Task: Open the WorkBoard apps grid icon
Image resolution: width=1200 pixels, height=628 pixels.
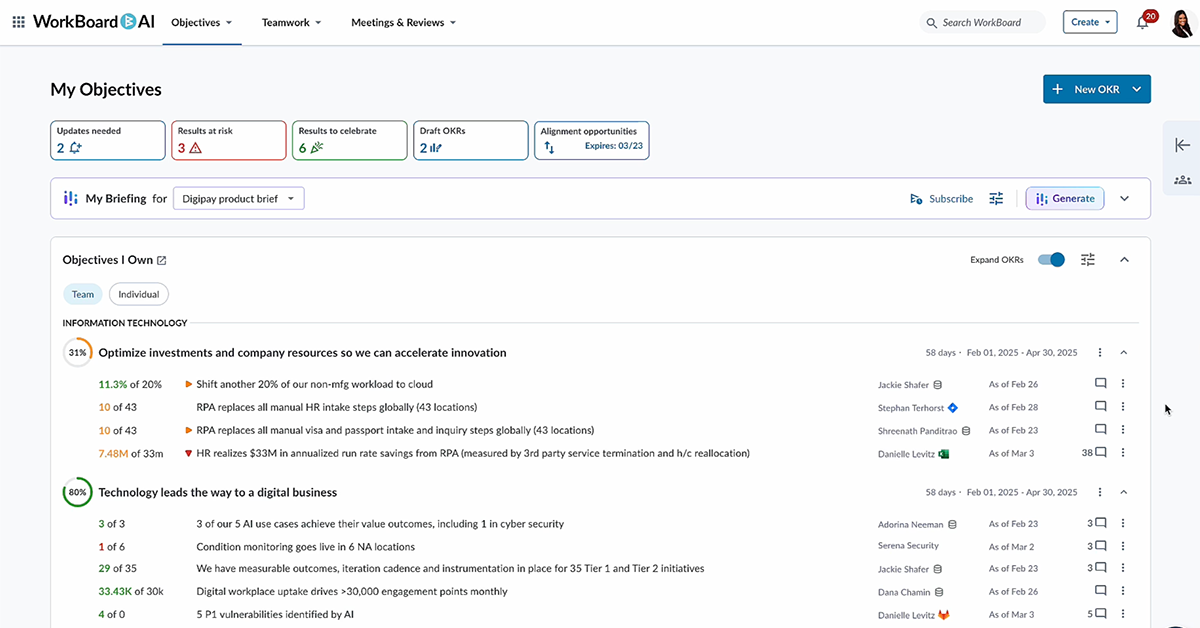Action: coord(18,21)
